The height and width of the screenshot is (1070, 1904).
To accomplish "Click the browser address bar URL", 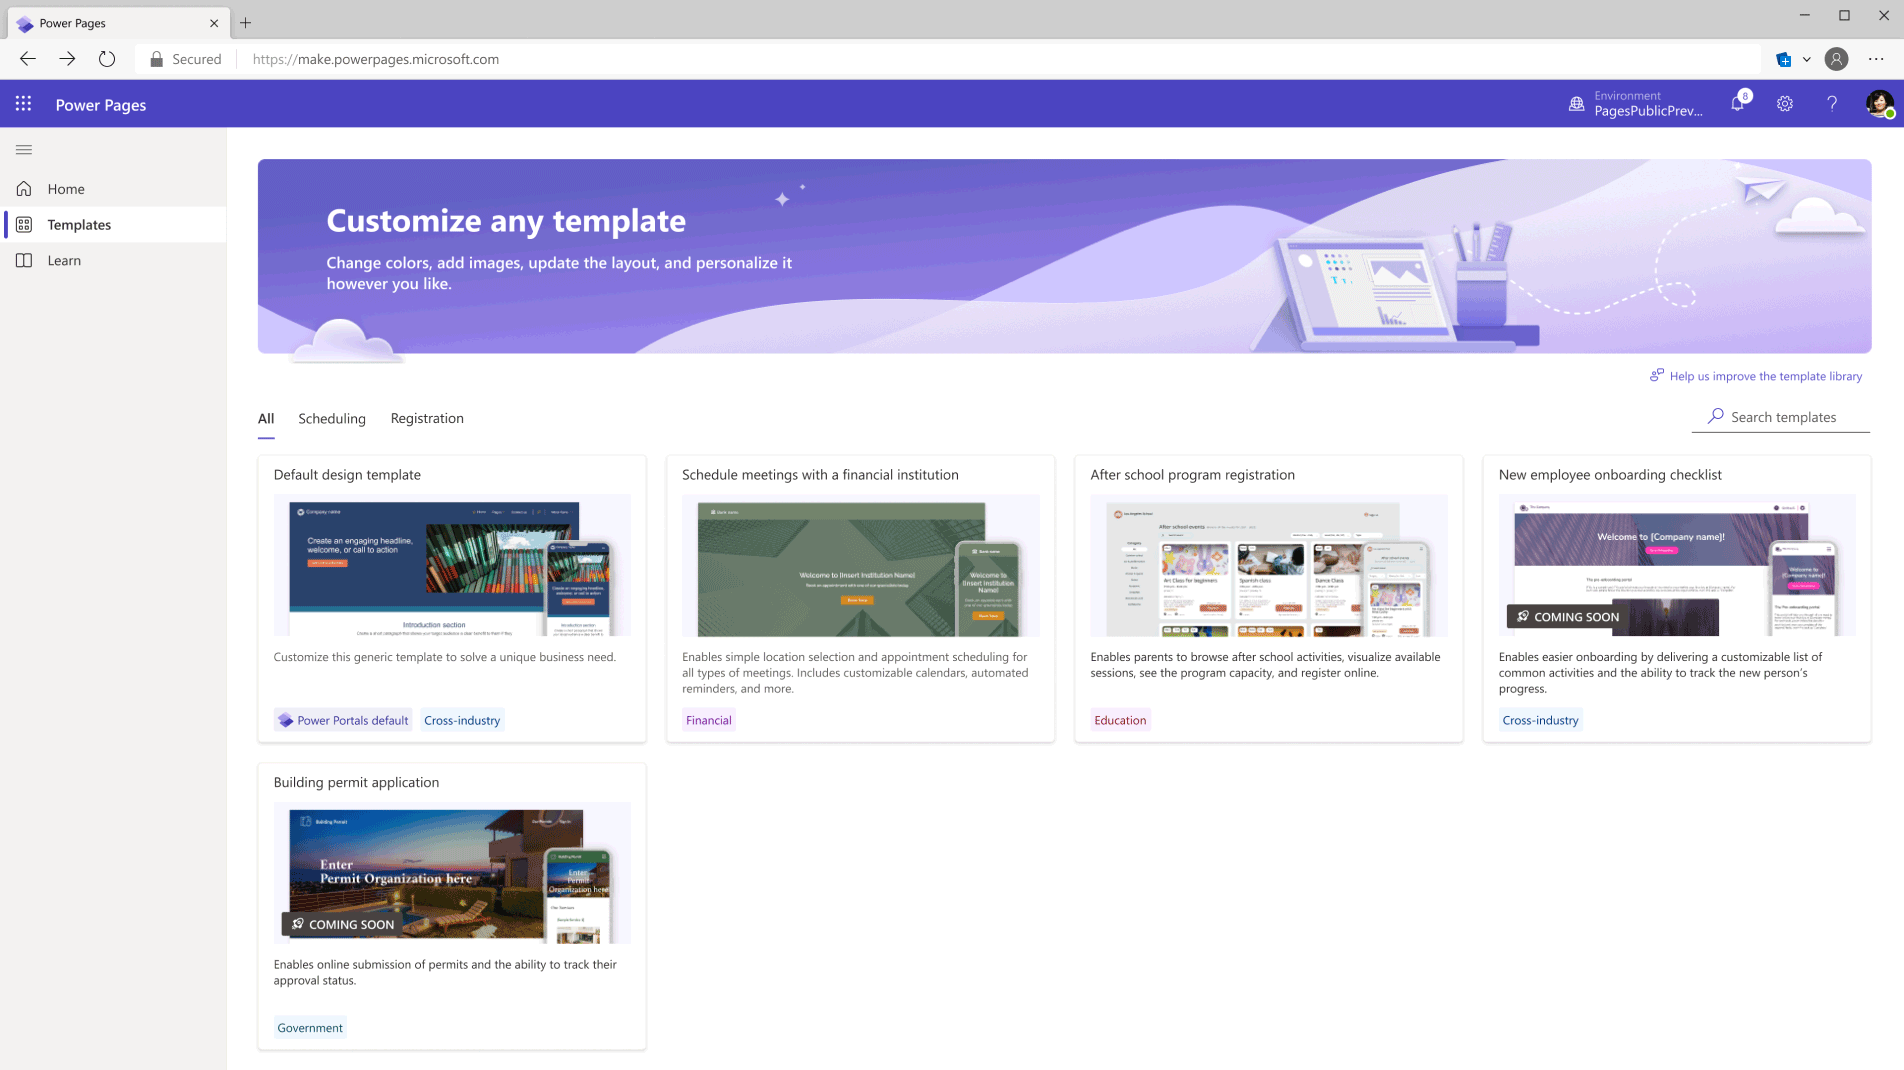I will [376, 59].
